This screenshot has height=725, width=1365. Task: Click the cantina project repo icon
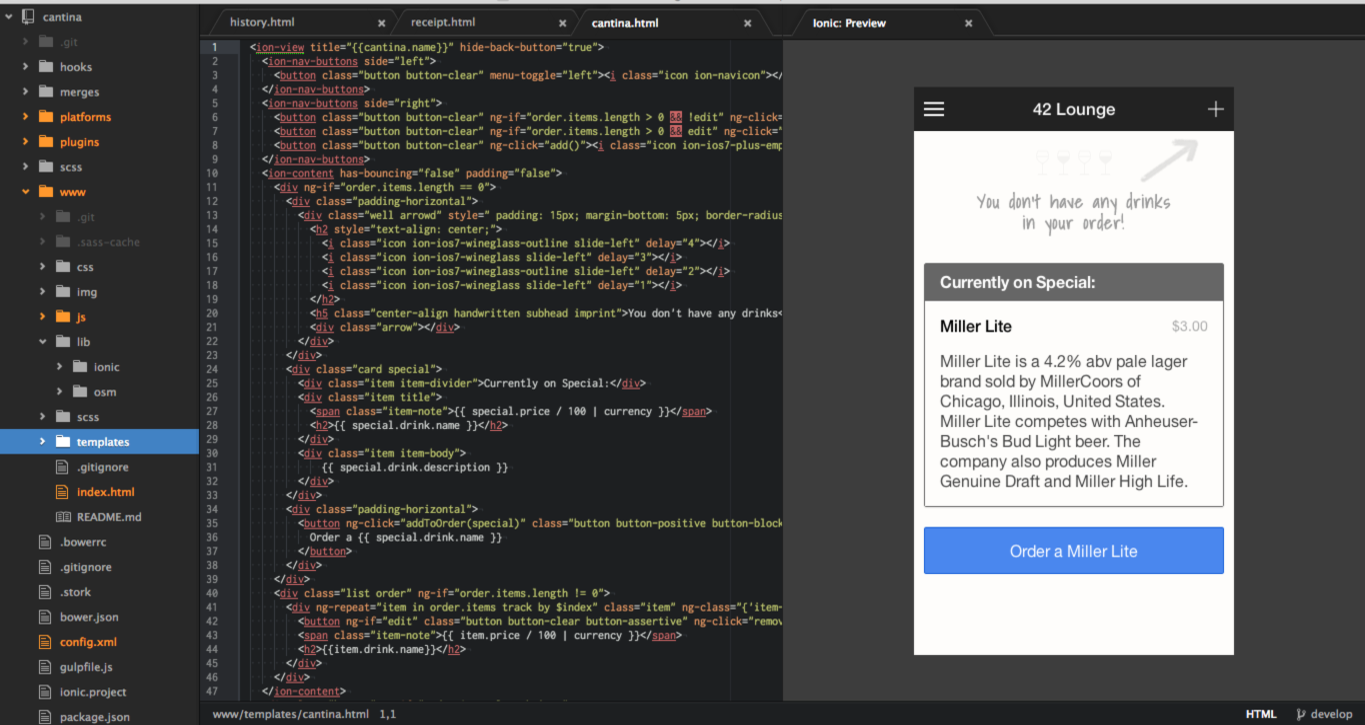point(28,17)
